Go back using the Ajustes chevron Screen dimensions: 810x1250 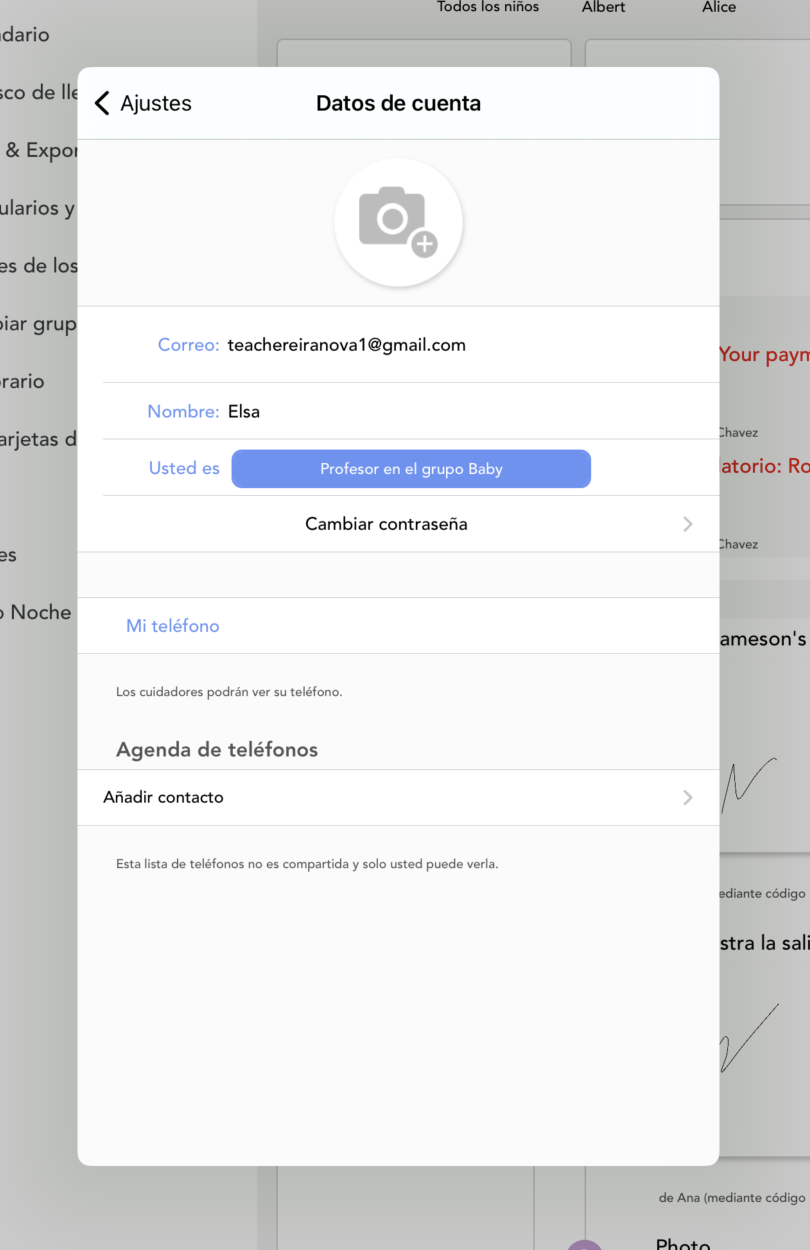pos(102,103)
